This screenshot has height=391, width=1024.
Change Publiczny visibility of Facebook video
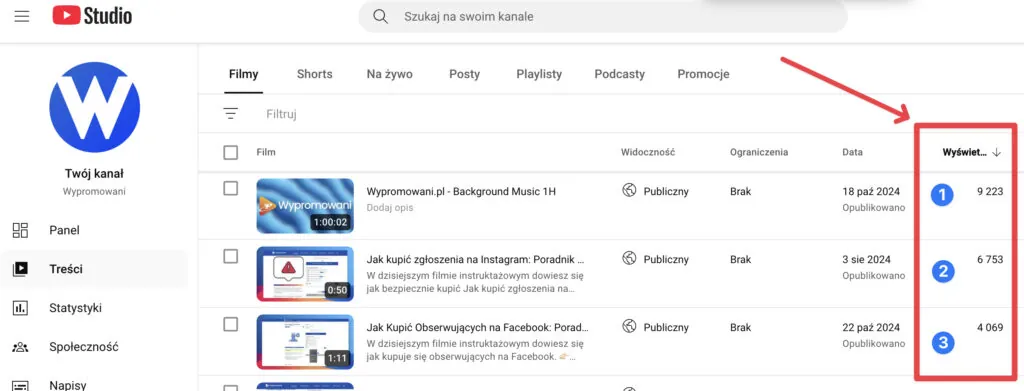pyautogui.click(x=666, y=327)
